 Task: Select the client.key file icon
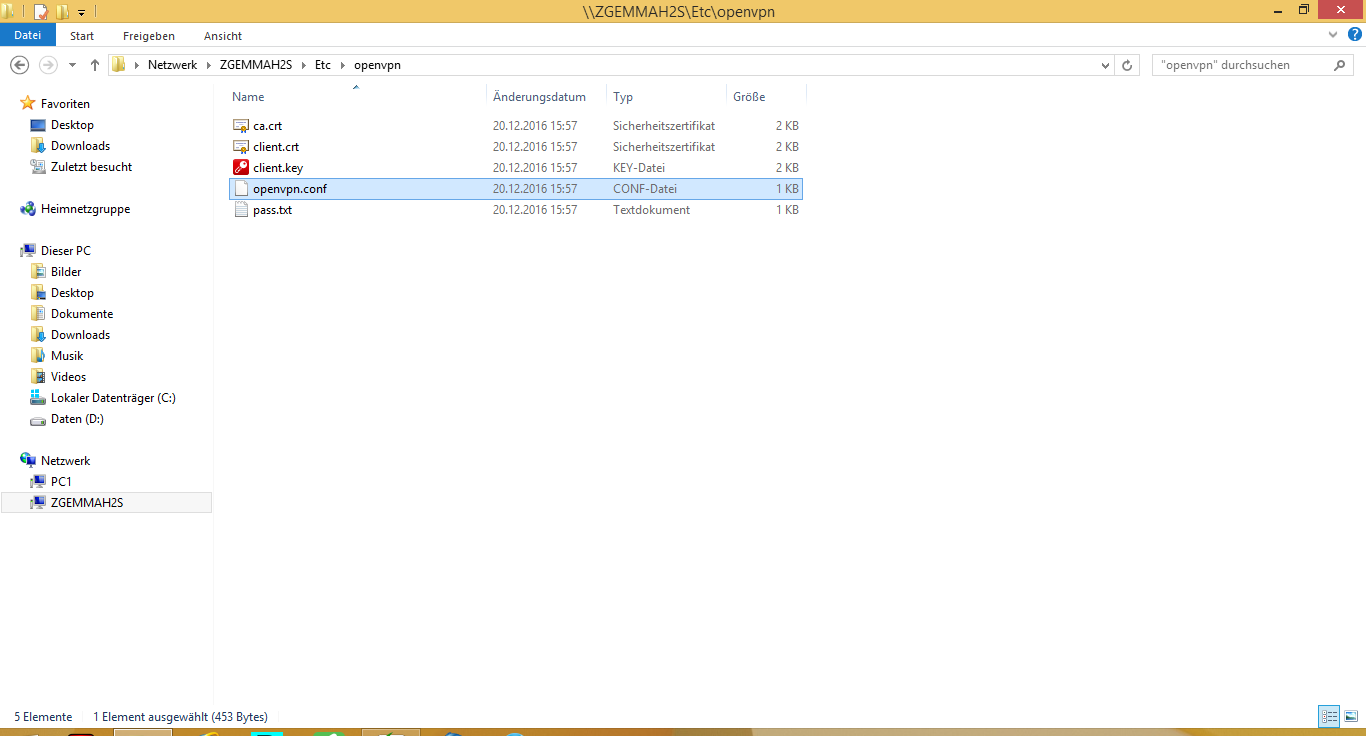(240, 168)
